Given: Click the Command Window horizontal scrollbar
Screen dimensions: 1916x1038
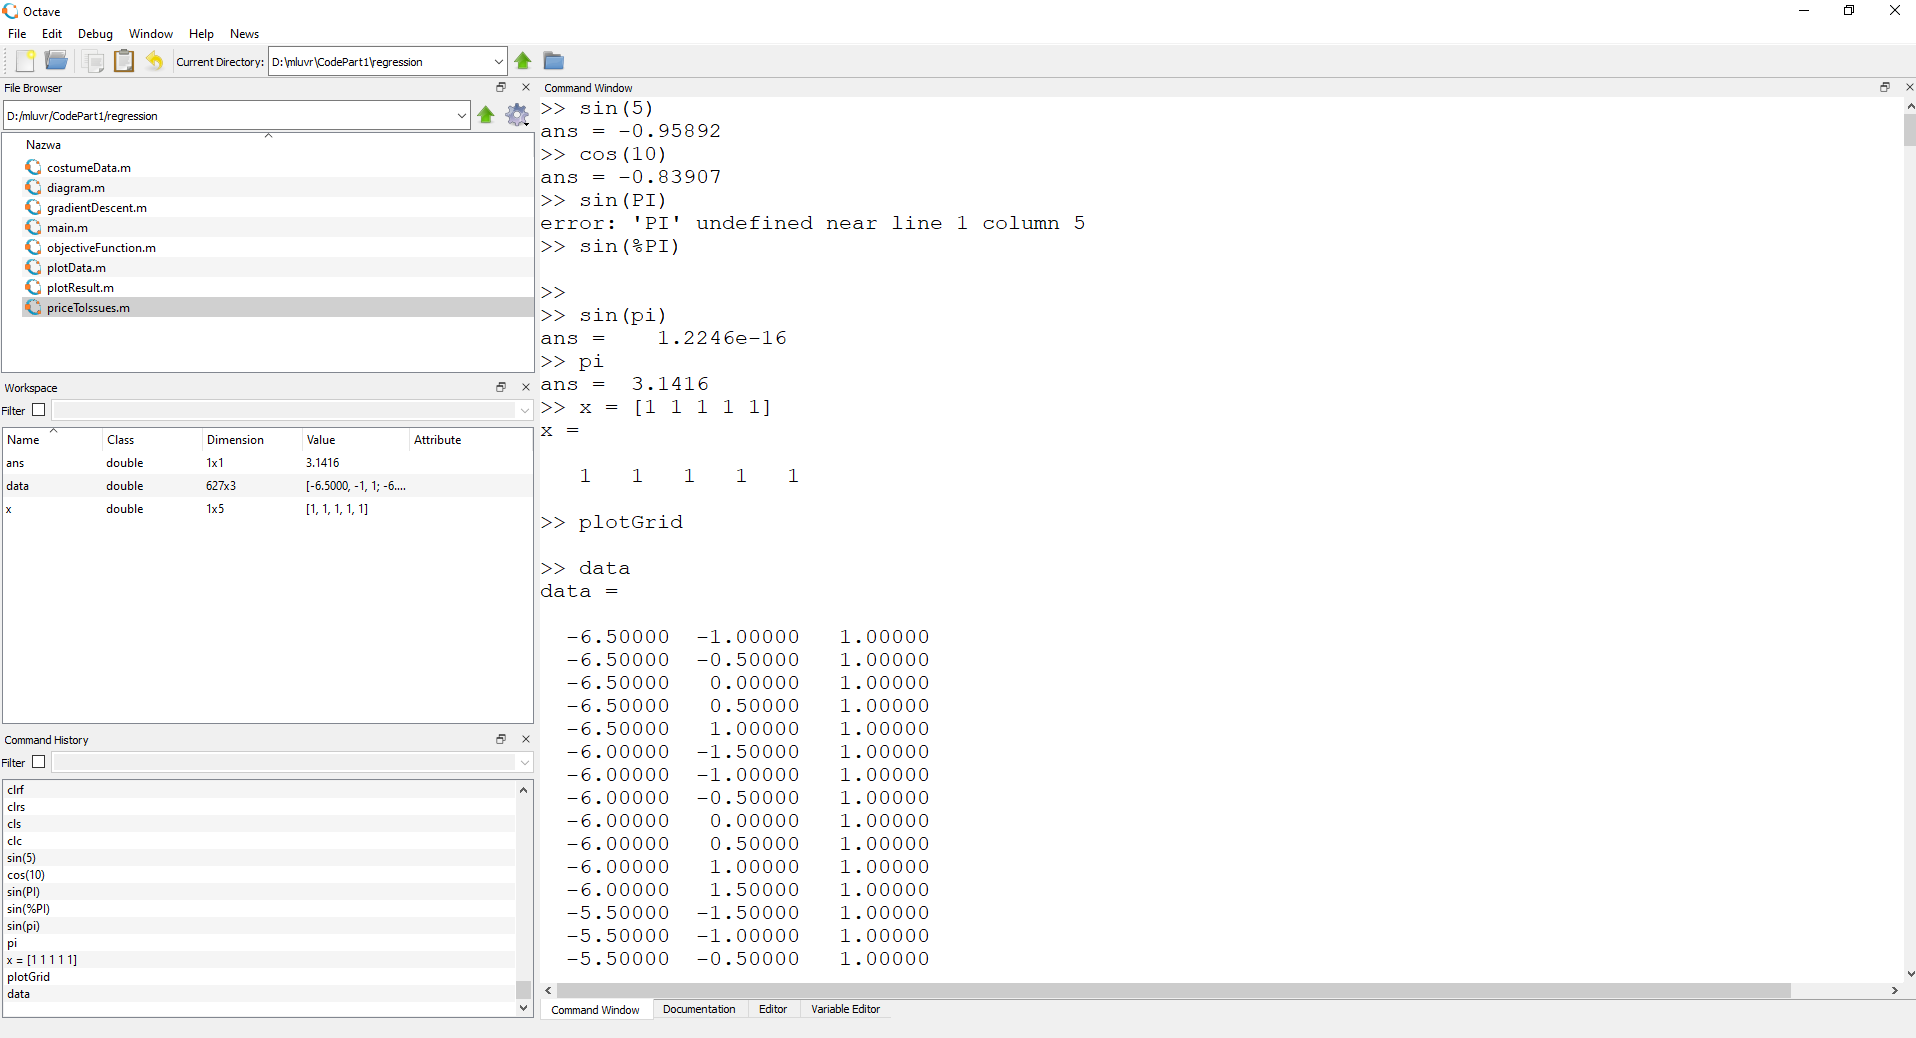Looking at the screenshot, I should pyautogui.click(x=1172, y=990).
